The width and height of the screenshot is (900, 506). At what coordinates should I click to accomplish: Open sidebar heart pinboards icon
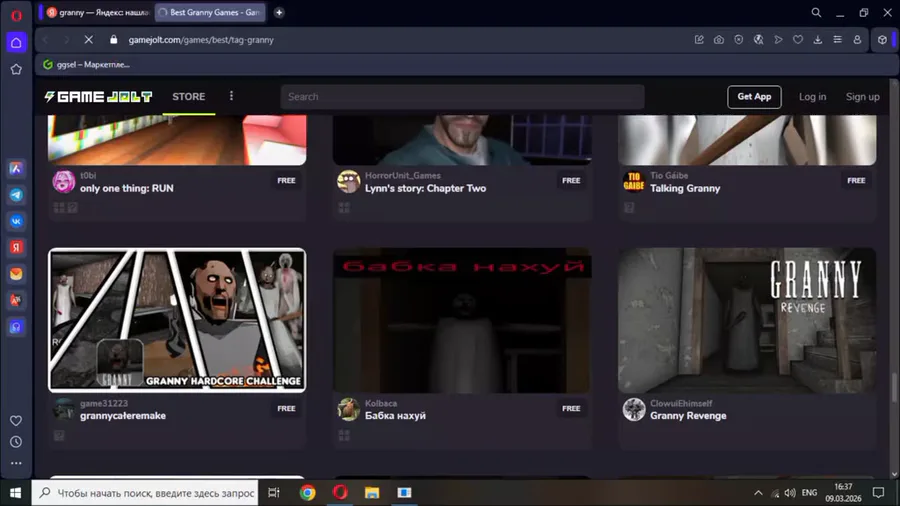16,421
